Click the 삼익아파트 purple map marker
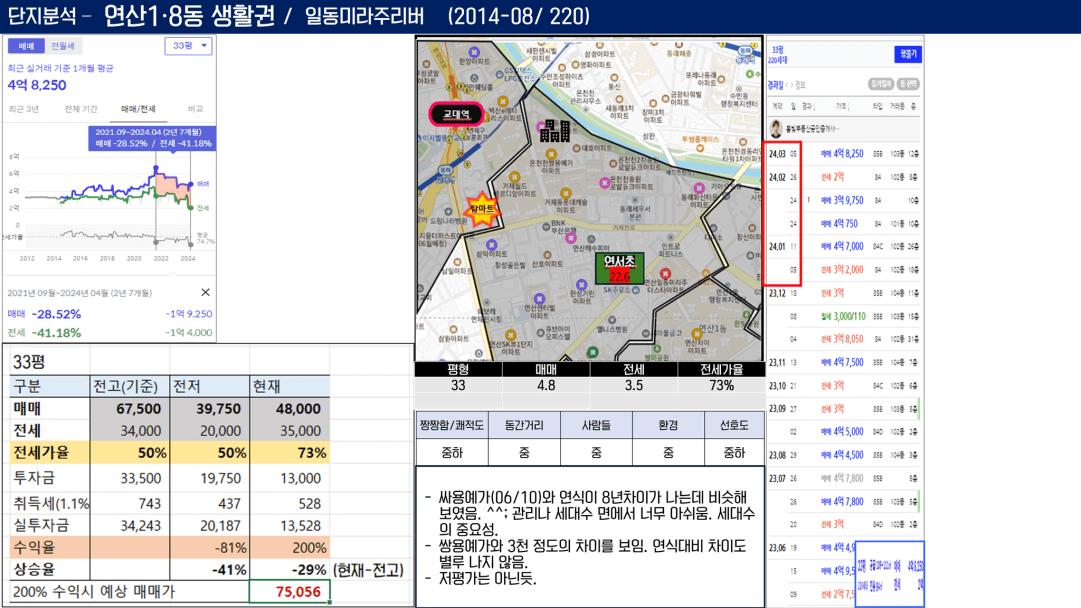 pos(492,245)
